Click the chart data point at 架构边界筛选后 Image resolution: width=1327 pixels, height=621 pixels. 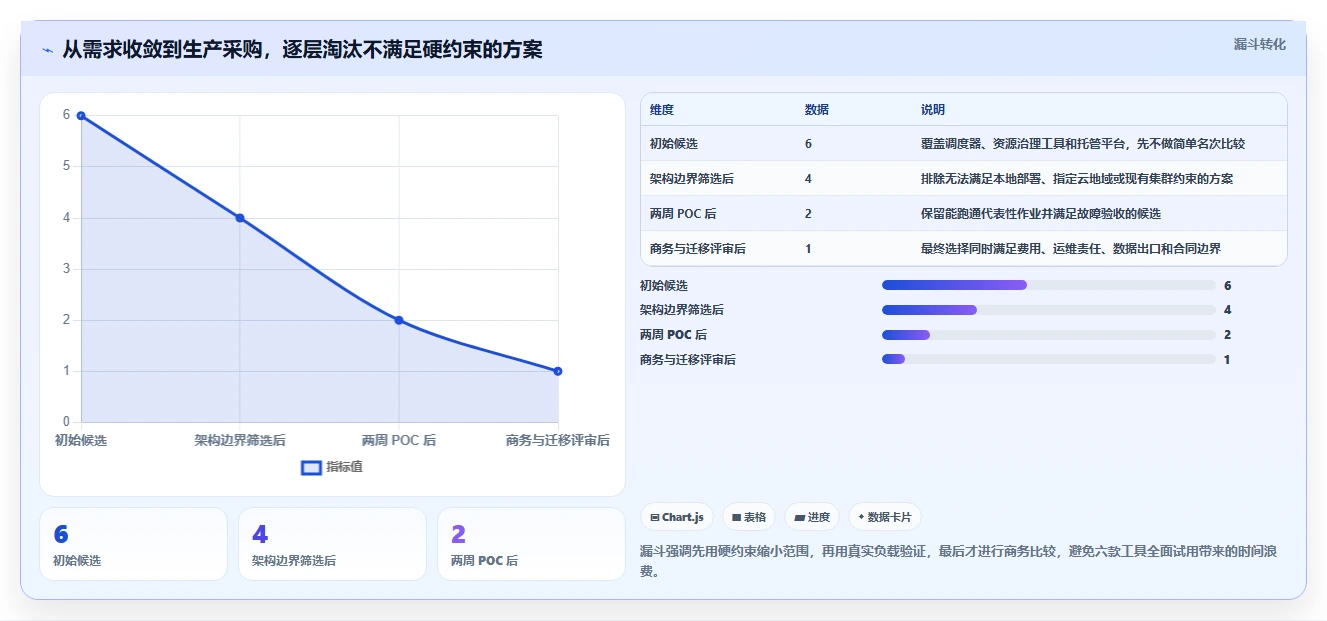coord(240,218)
